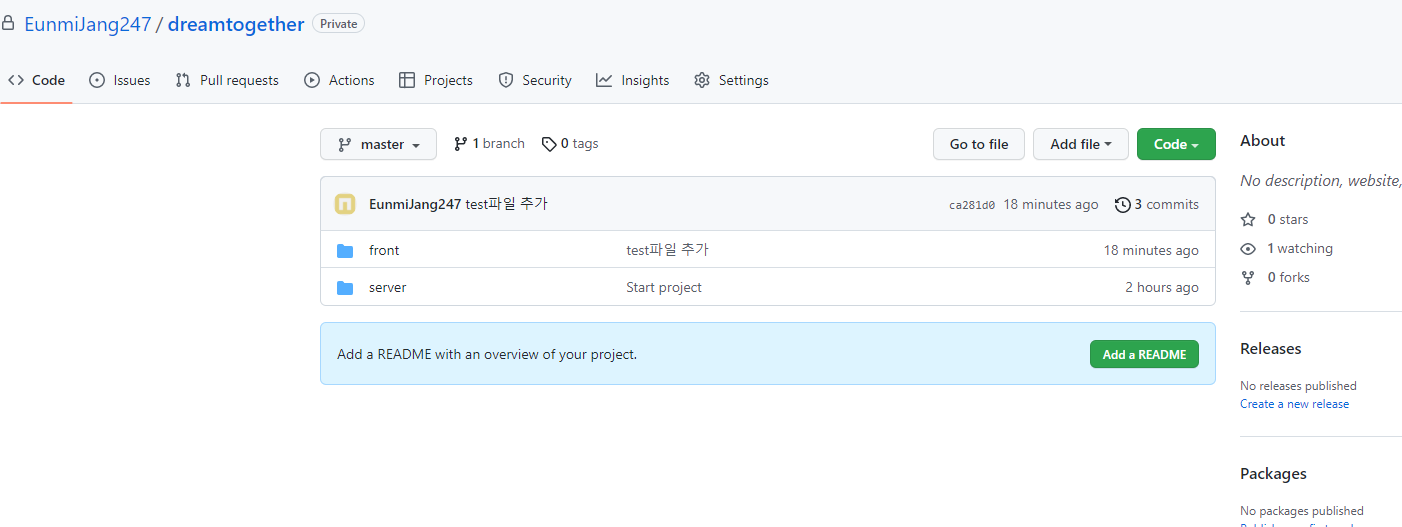View the 1 branch link
Image resolution: width=1402 pixels, height=527 pixels.
coord(489,144)
